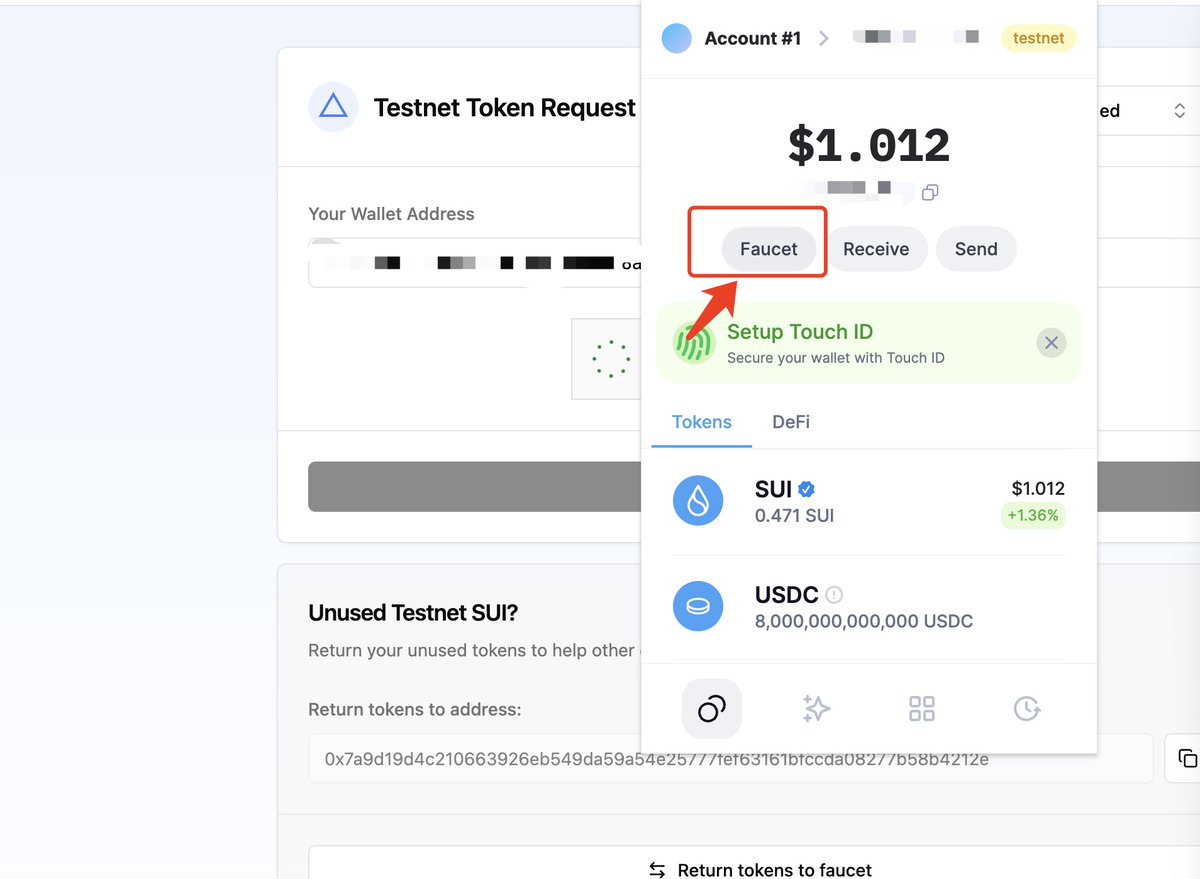The image size is (1200, 879).
Task: Click the 0.471 SUI balance text
Action: (794, 516)
